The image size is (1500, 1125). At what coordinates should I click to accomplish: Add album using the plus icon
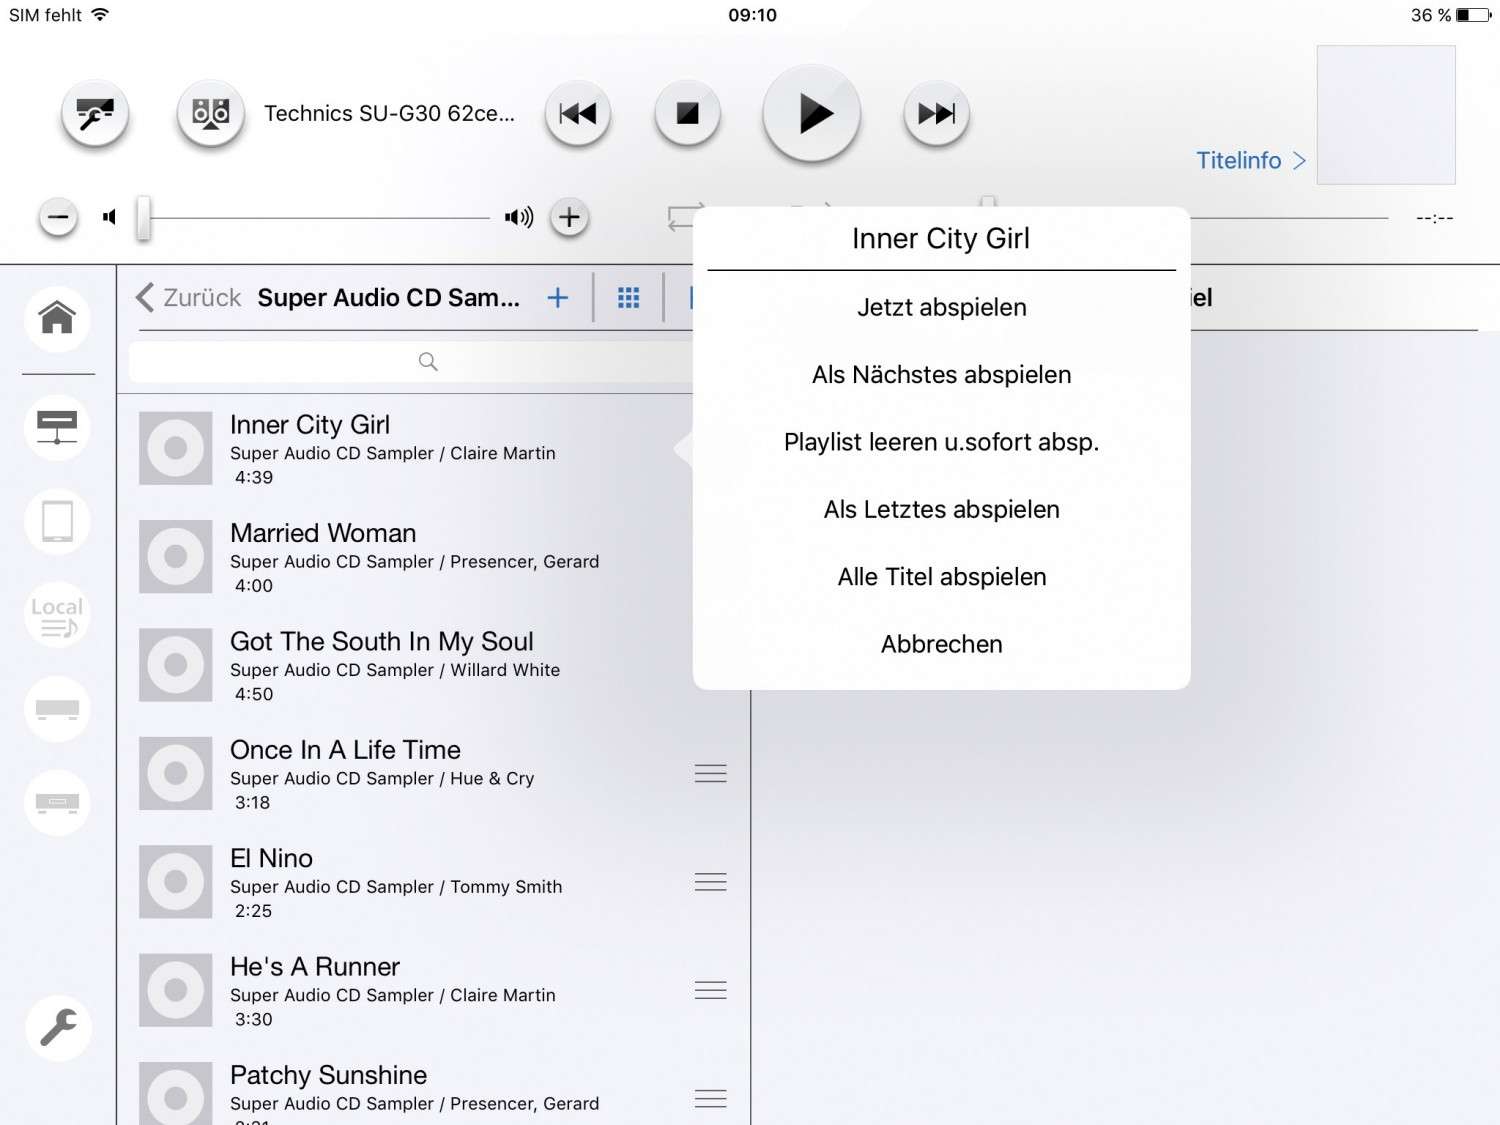(x=558, y=298)
